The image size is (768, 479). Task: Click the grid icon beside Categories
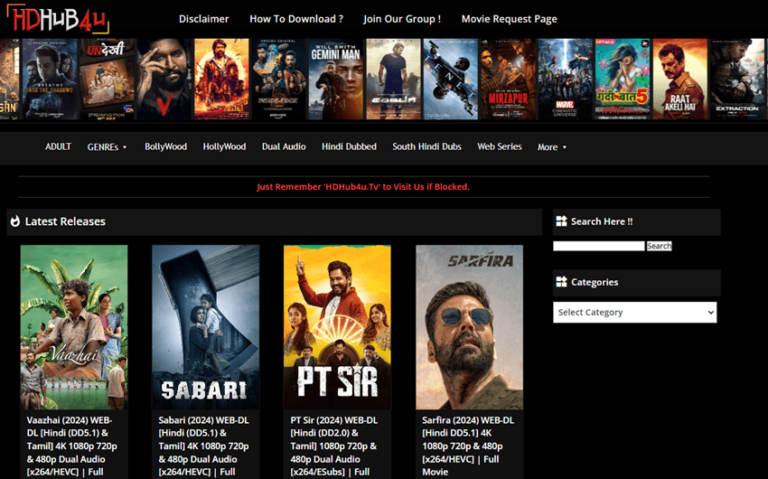click(561, 282)
